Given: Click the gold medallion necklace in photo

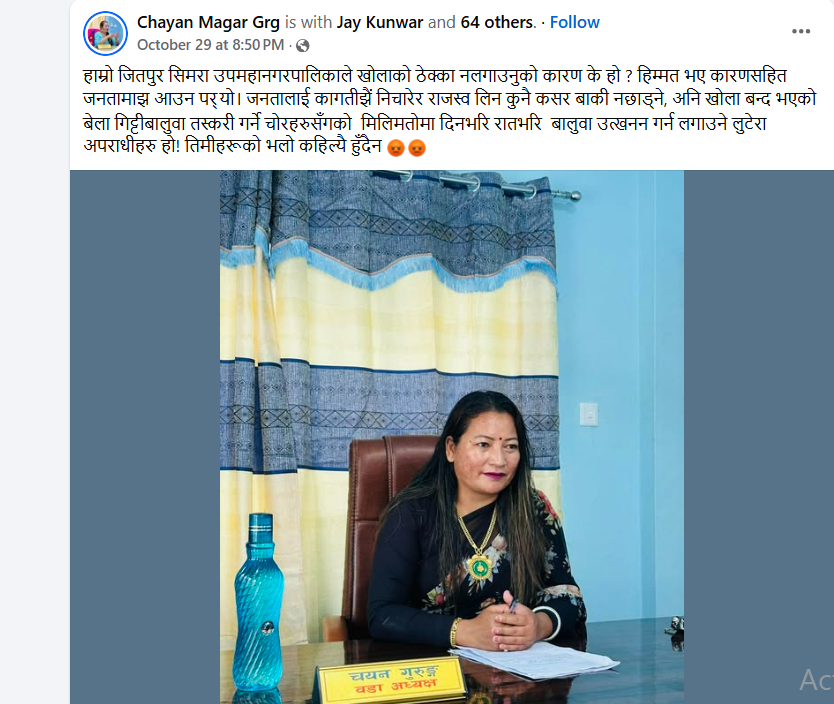Looking at the screenshot, I should pos(481,567).
